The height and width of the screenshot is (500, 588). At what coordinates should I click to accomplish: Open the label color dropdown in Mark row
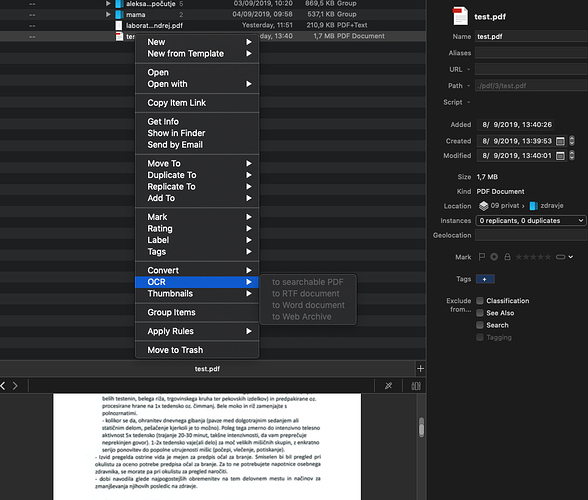click(564, 257)
